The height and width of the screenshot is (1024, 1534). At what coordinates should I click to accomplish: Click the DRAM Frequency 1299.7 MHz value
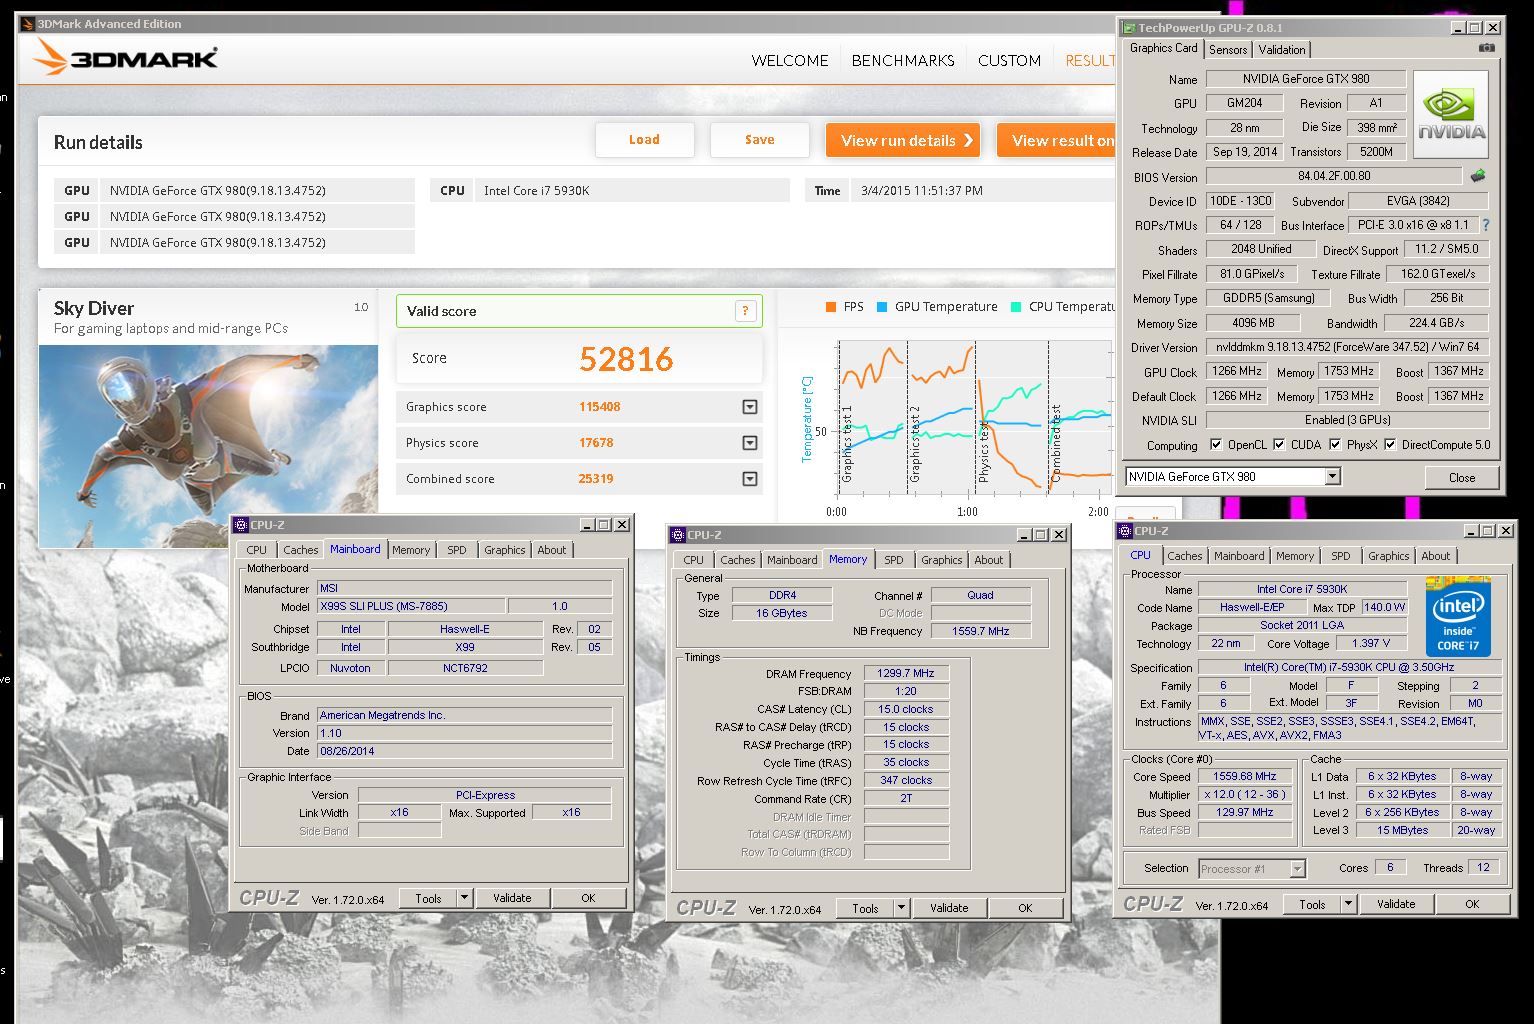pos(905,673)
